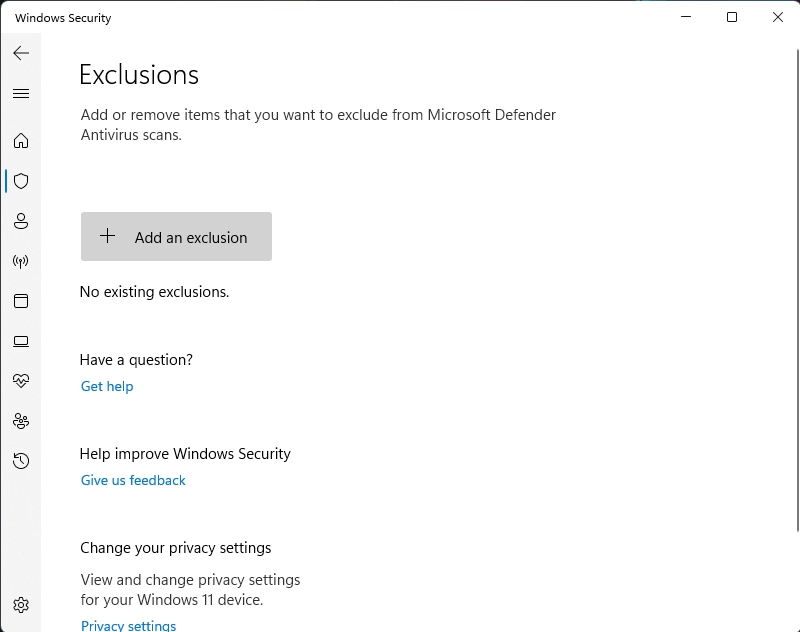The width and height of the screenshot is (800, 632).
Task: Open the Home section icon
Action: point(21,140)
